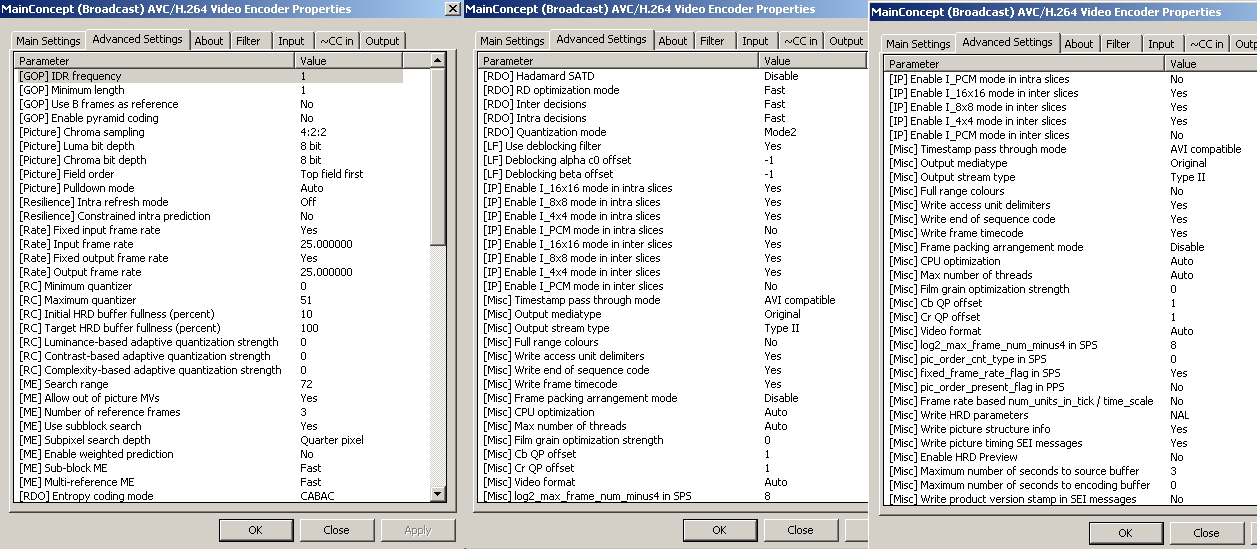Viewport: 1257px width, 549px height.
Task: Select [Misc] pic_order_present_flag in PPS row
Action: coord(1070,387)
